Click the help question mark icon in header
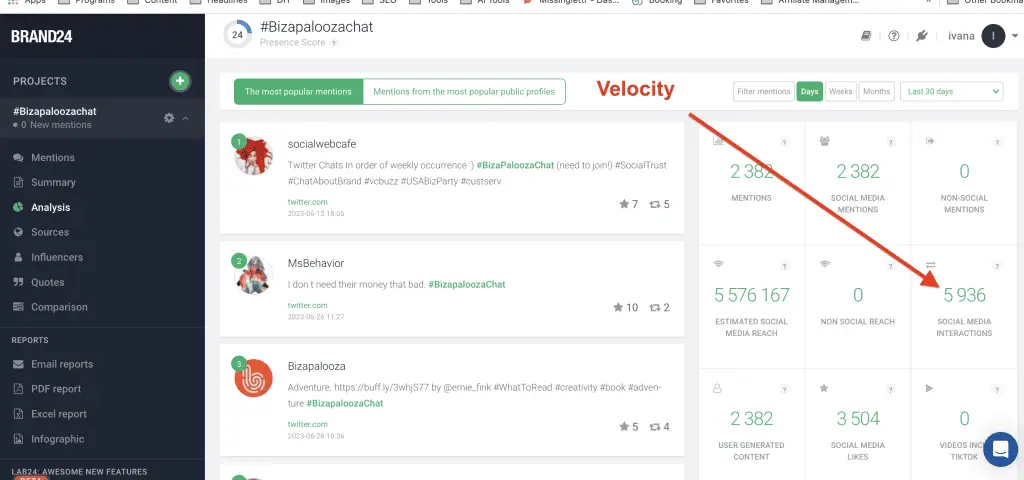1024x480 pixels. pos(894,36)
